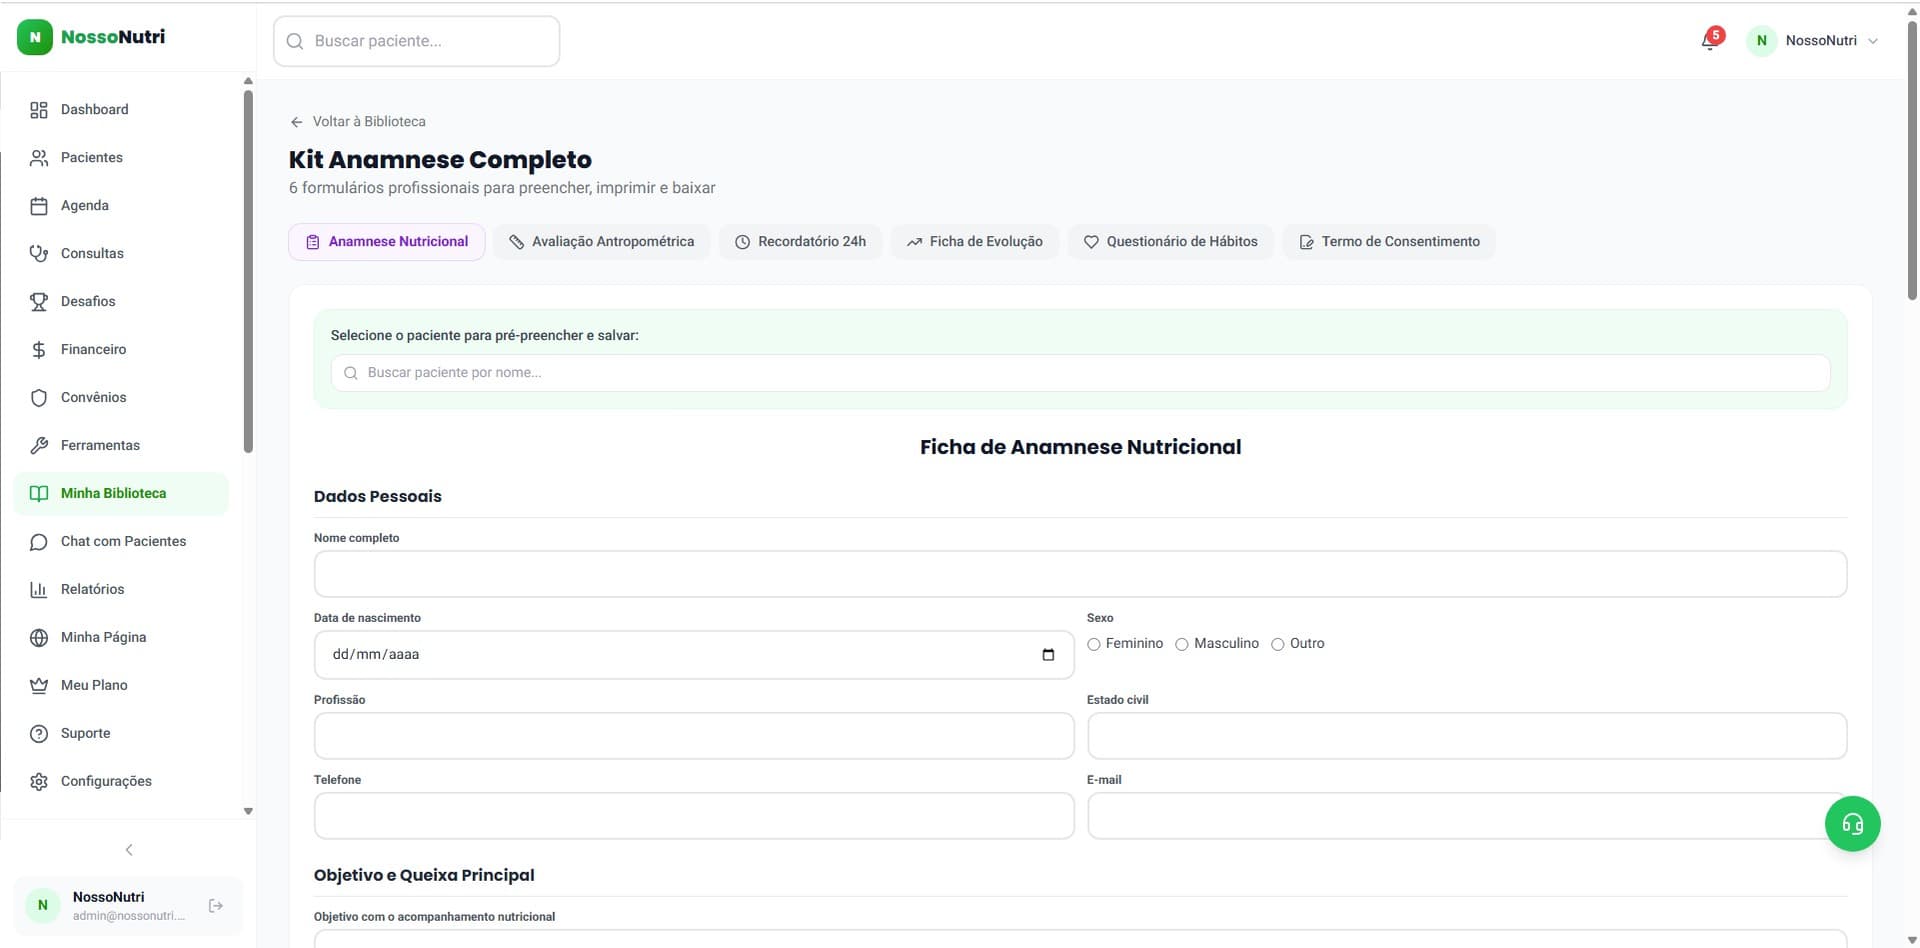Click the Agenda calendar icon
The width and height of the screenshot is (1920, 948).
click(x=39, y=206)
